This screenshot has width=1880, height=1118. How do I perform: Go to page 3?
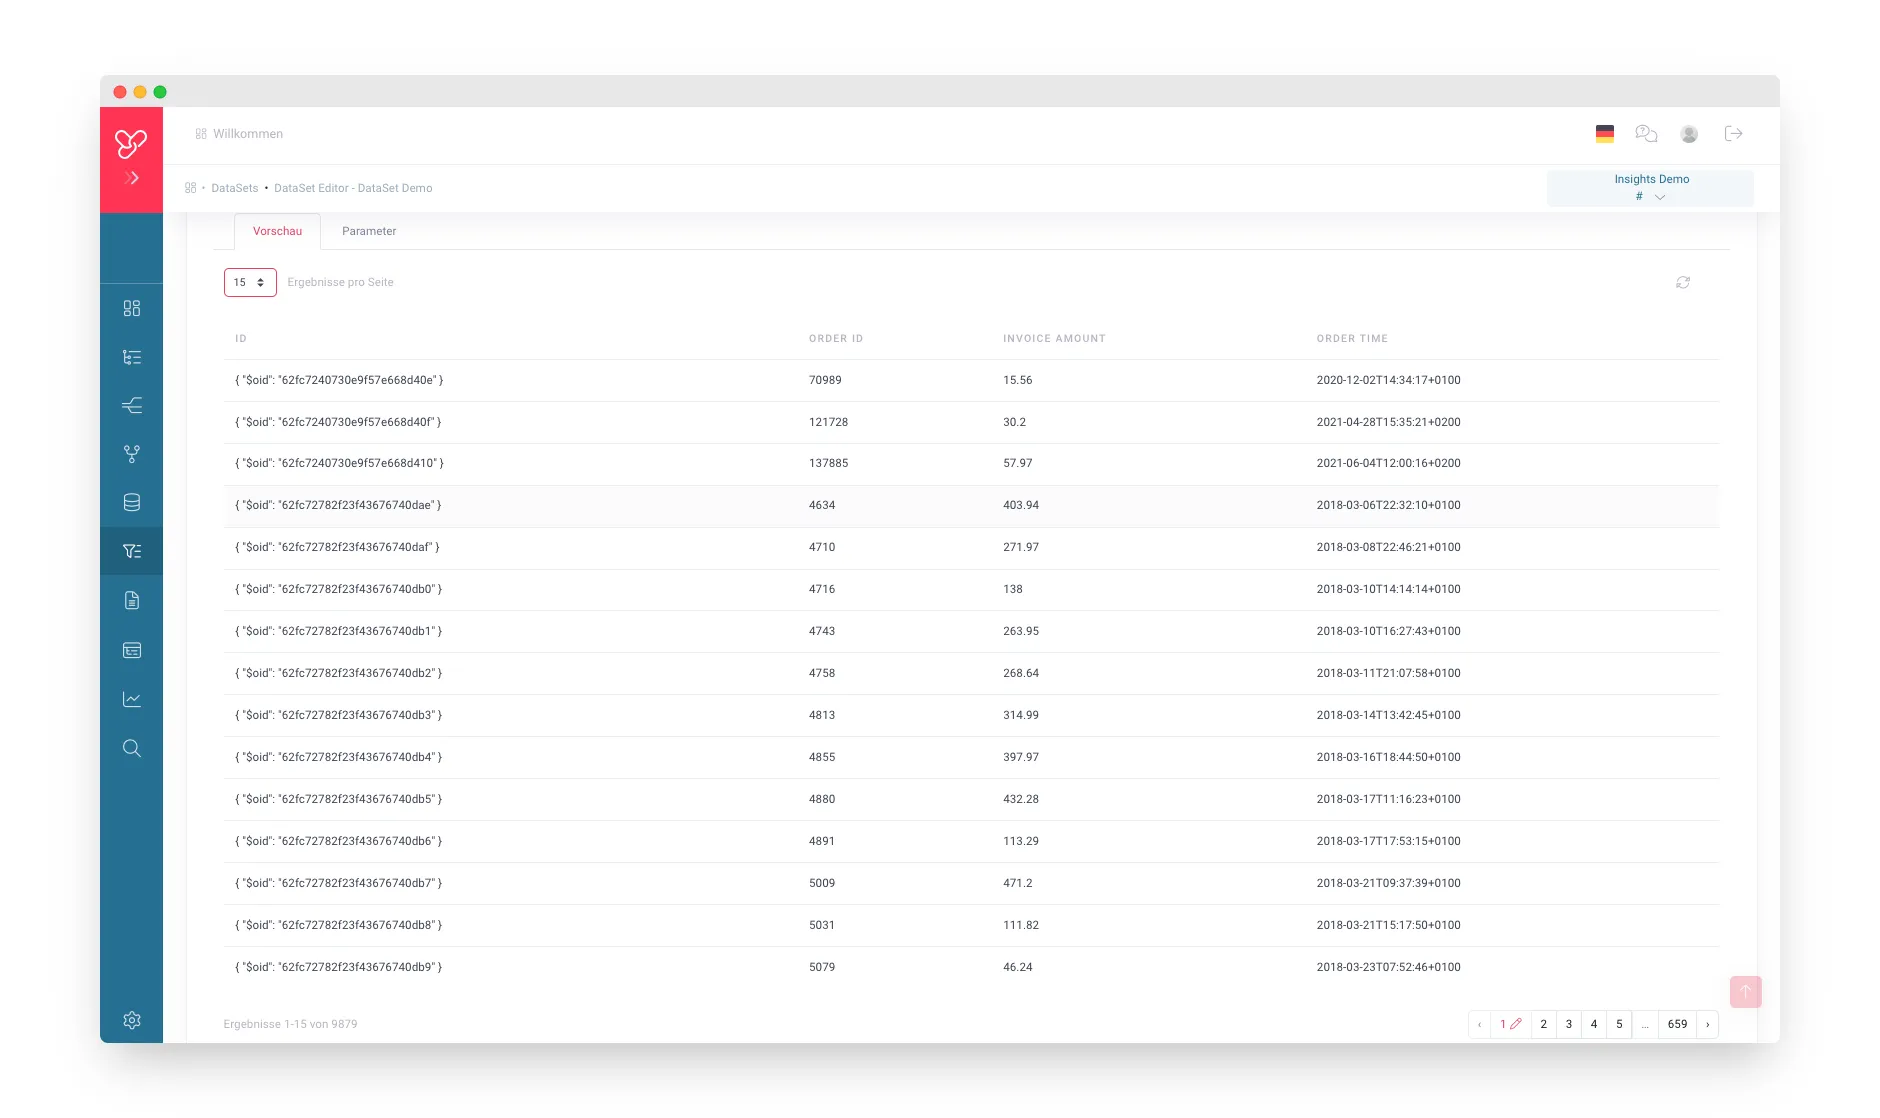coord(1568,1024)
